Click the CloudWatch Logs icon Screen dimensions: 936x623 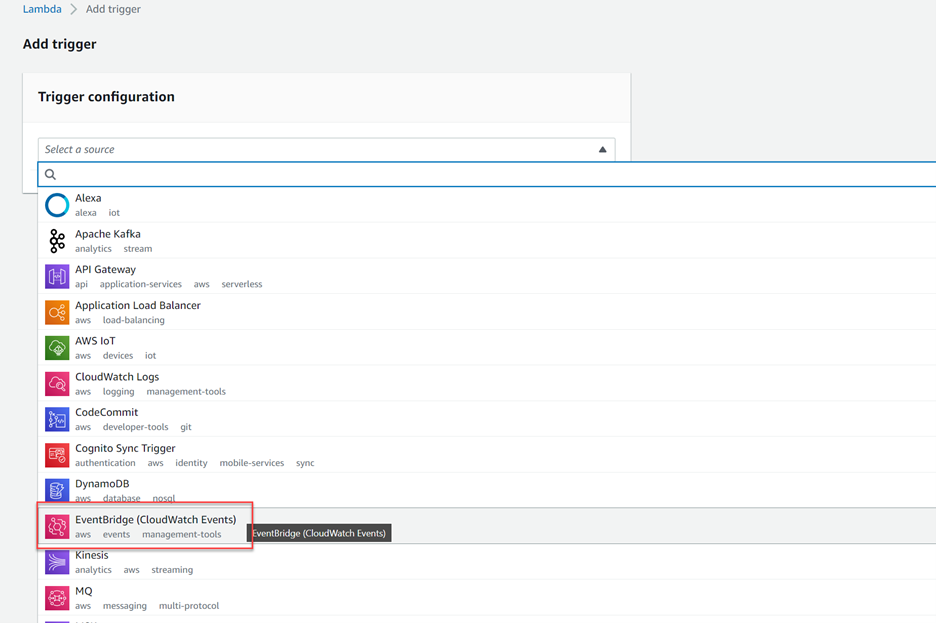(57, 383)
